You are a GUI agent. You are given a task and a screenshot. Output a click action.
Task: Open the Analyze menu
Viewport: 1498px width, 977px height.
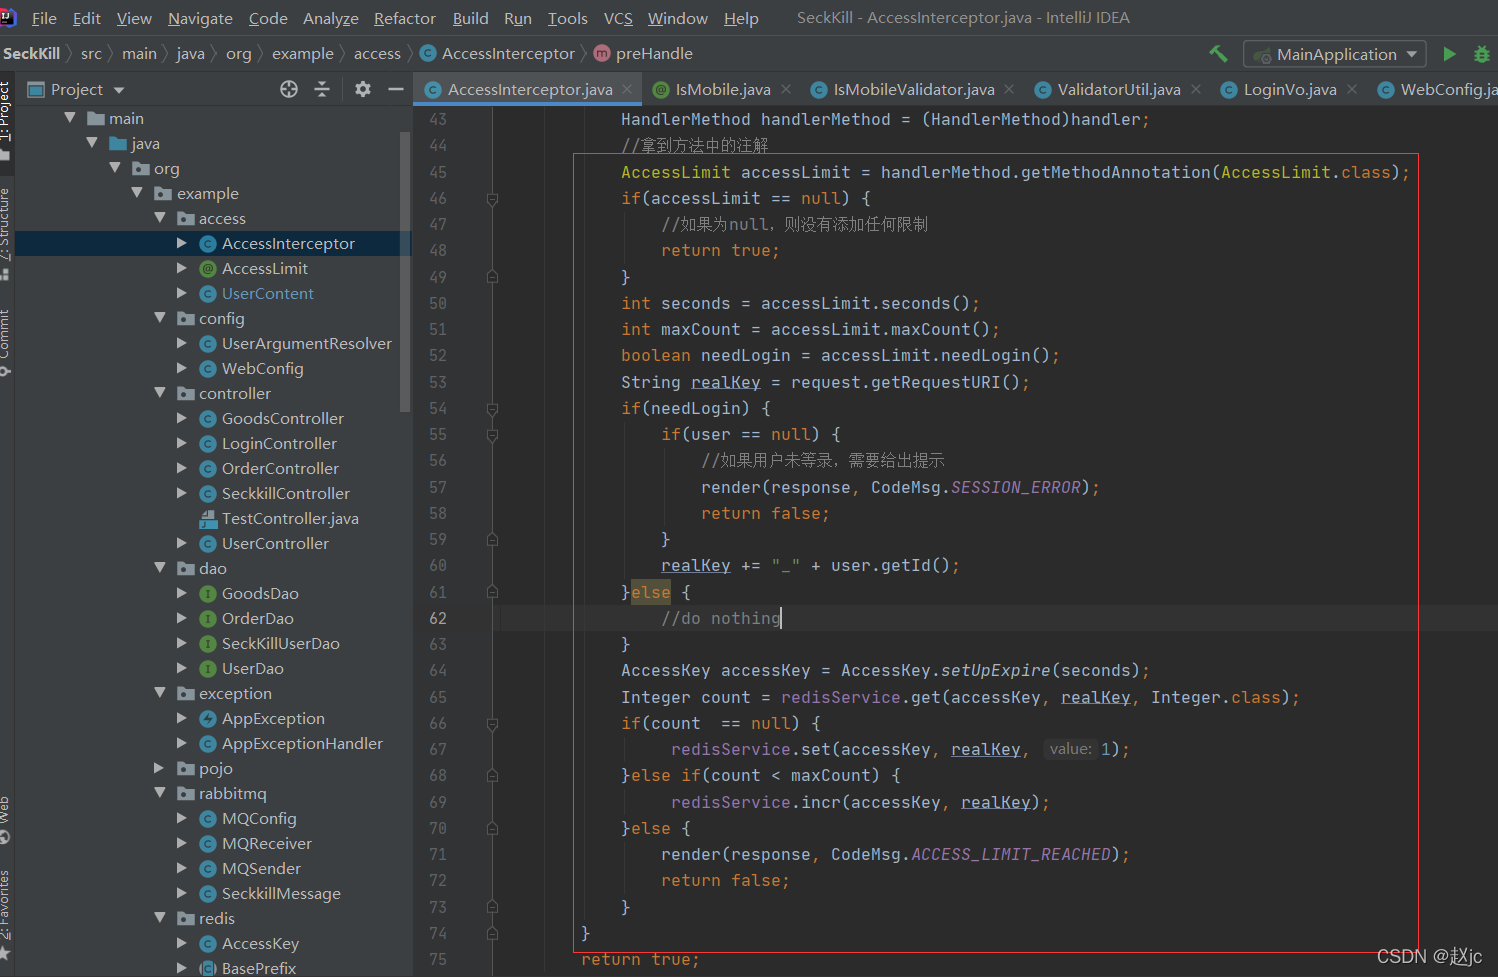pos(331,18)
